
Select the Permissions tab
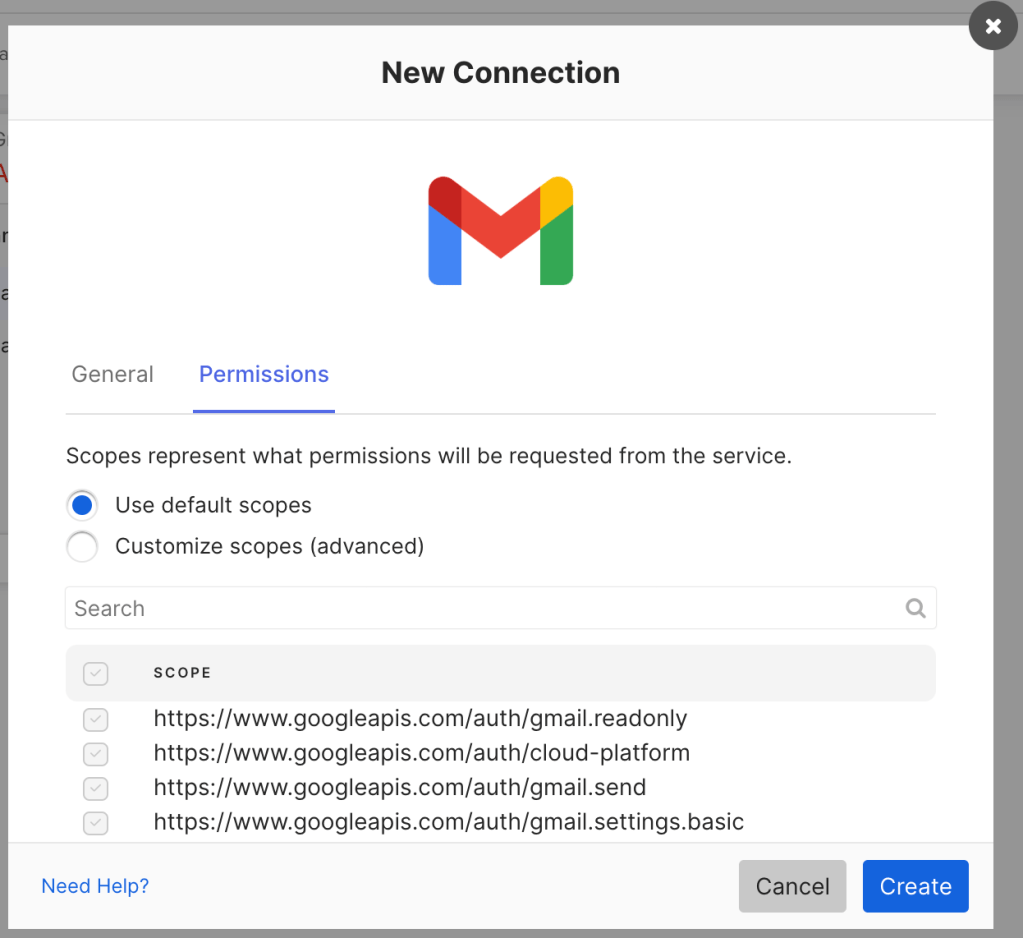pos(263,374)
